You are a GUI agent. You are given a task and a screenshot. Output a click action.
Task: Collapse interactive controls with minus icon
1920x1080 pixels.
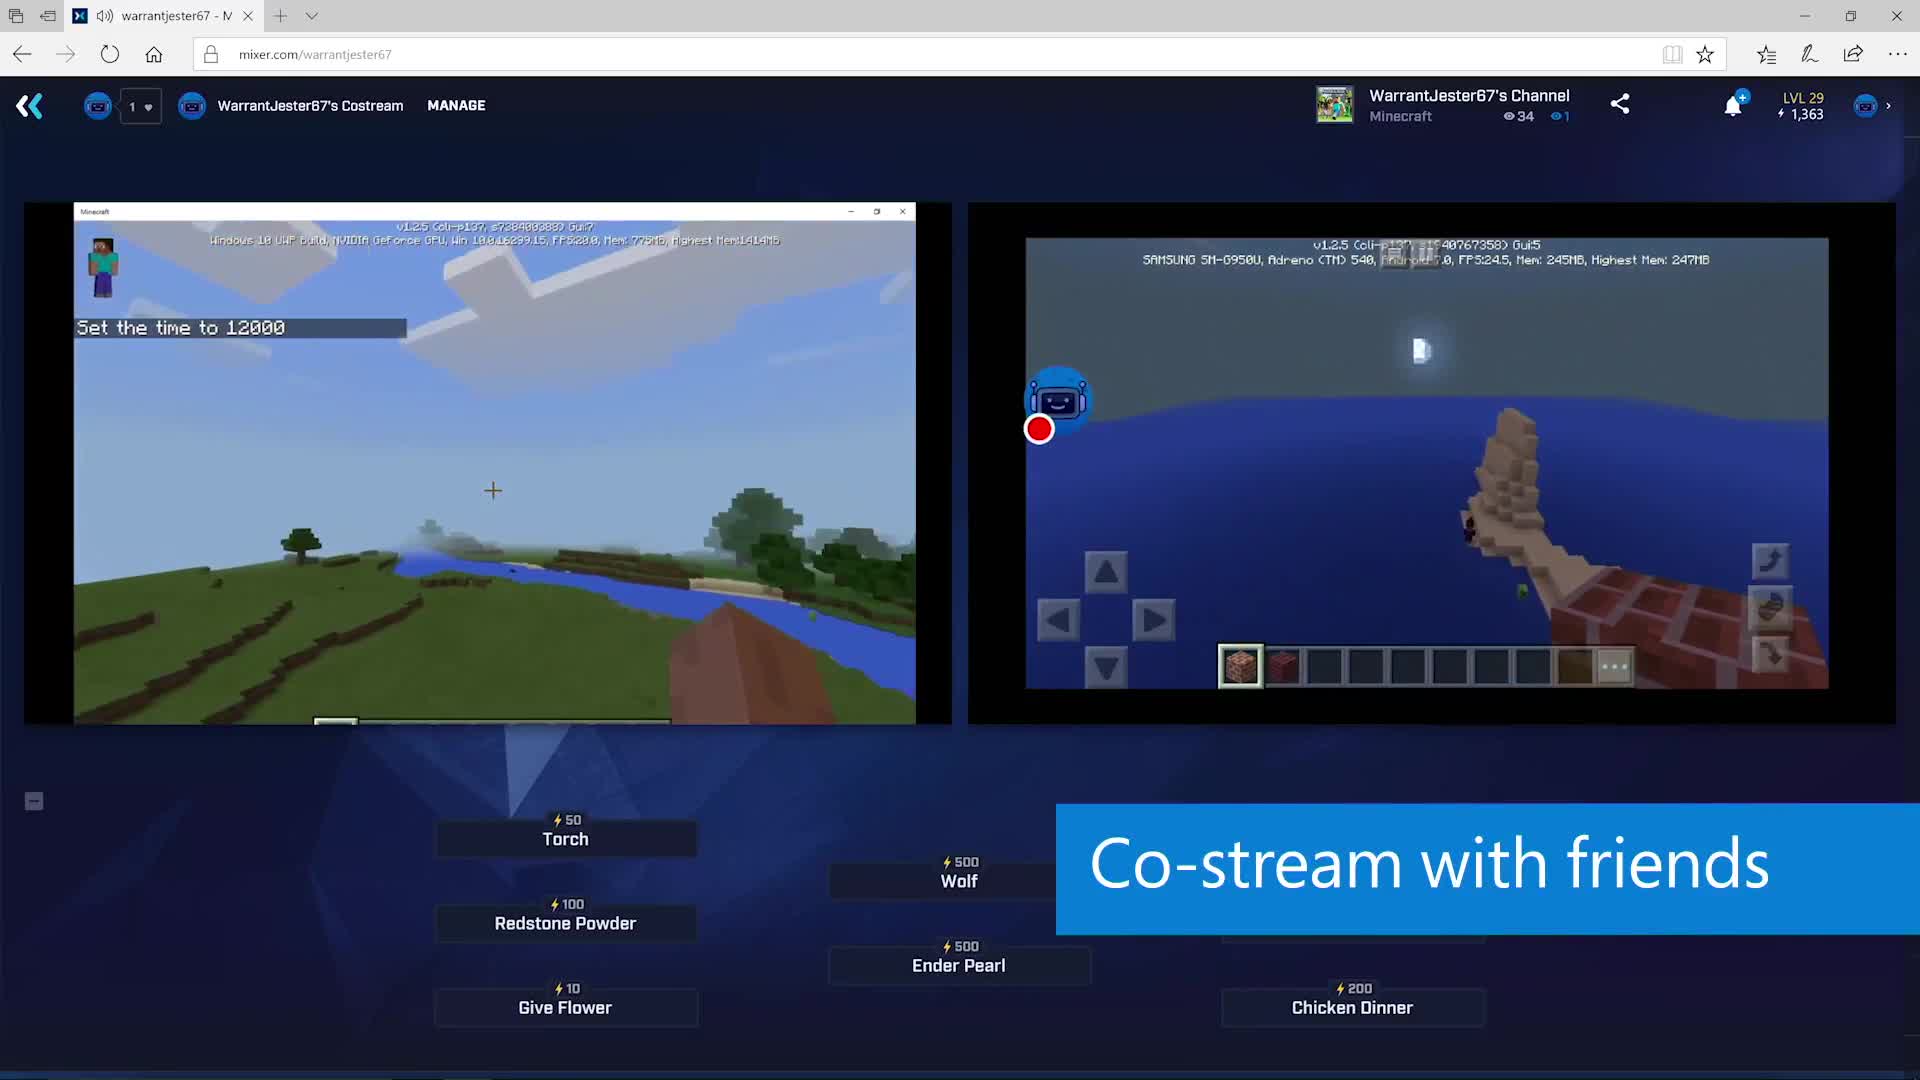tap(34, 801)
